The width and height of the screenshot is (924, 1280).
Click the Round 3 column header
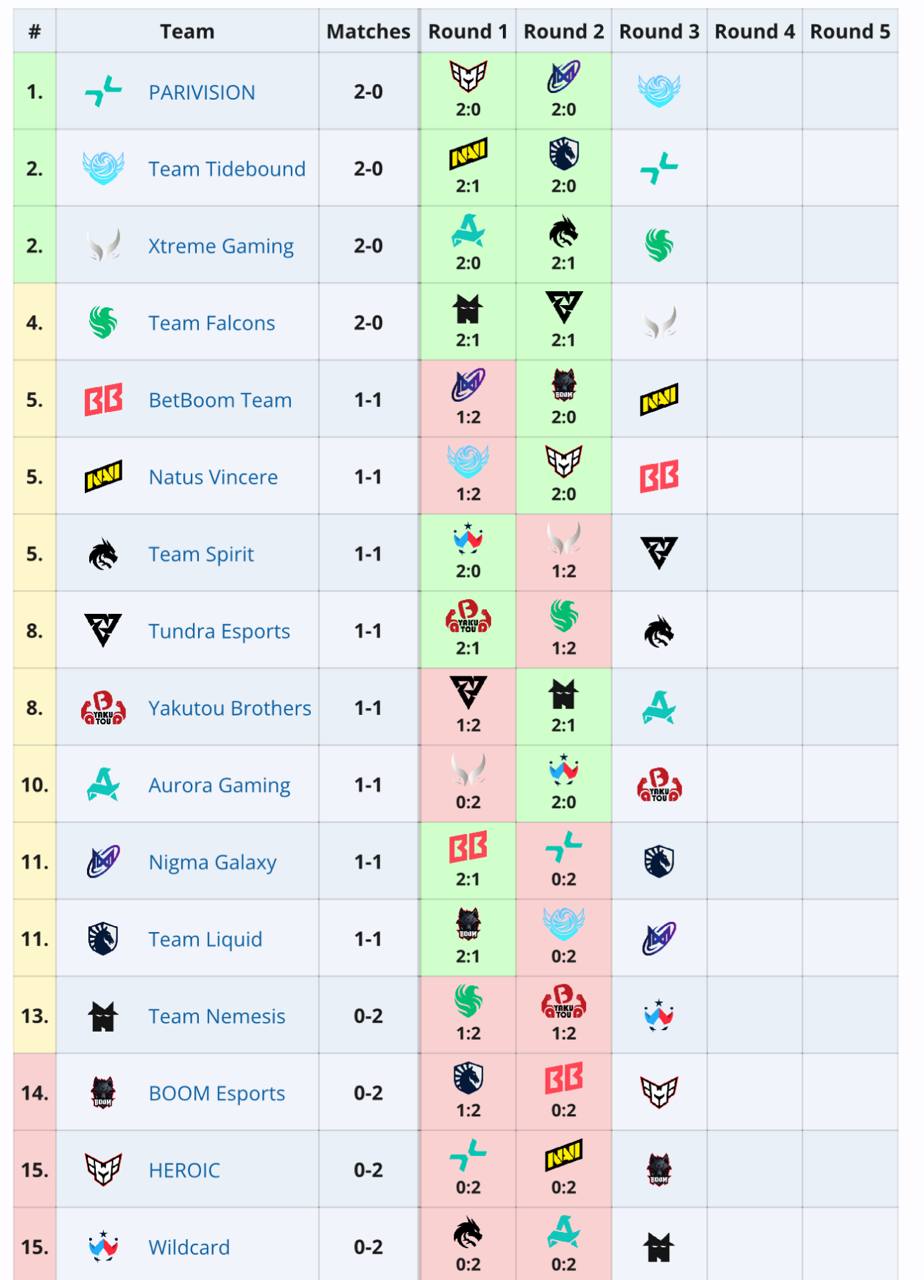pos(659,31)
